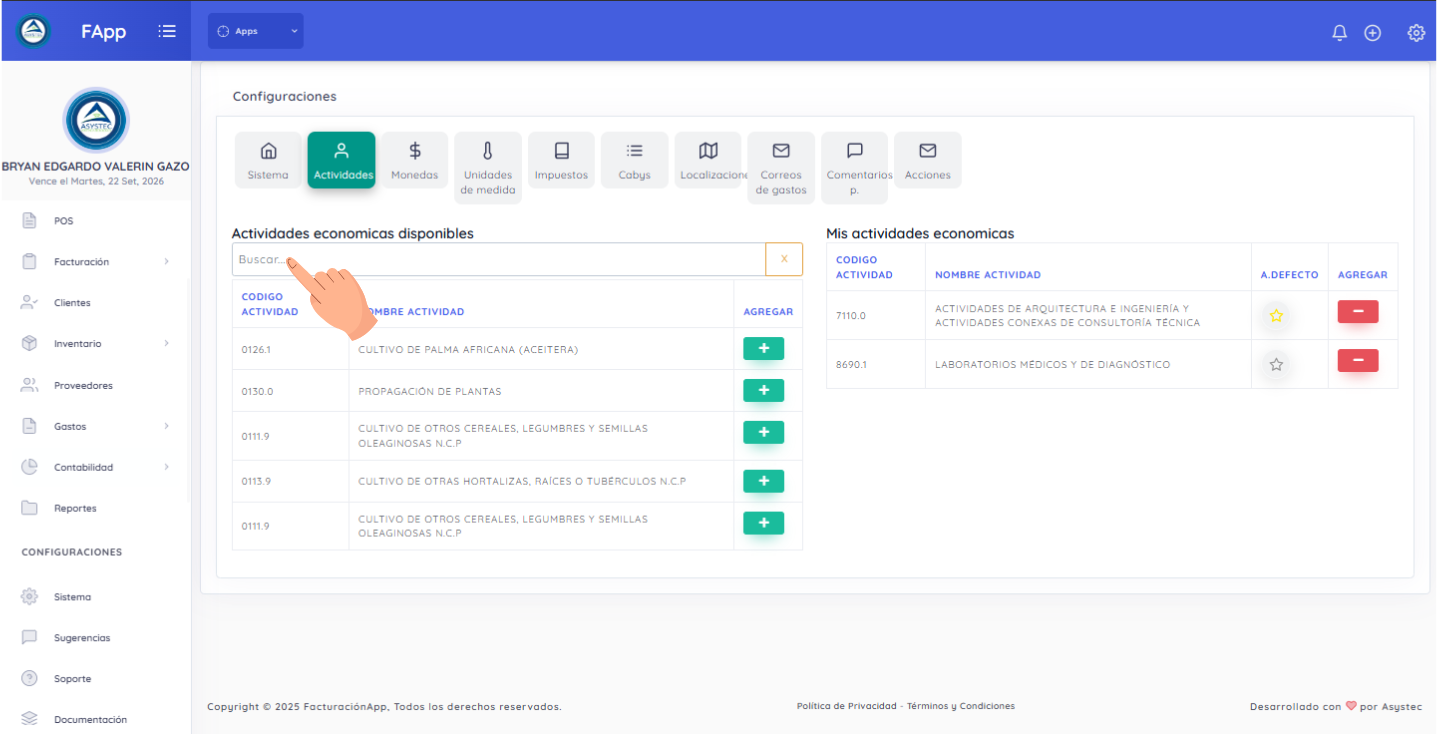Select the Cabys tab
The image size is (1438, 734).
634,160
